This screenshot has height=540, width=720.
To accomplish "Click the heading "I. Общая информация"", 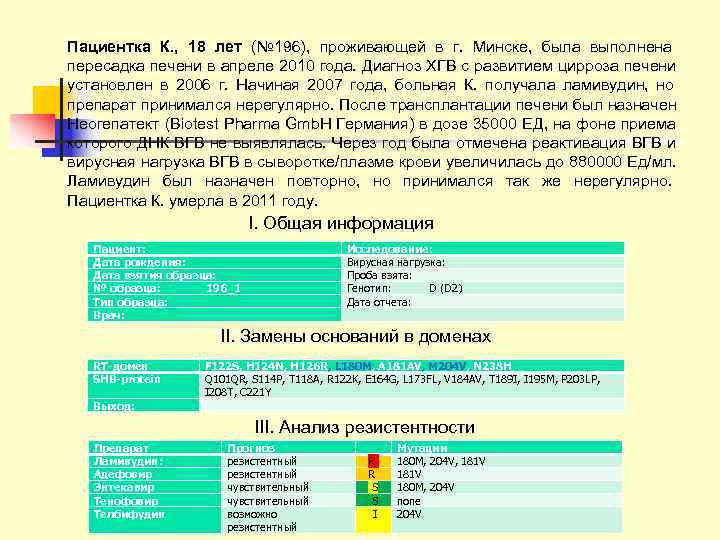I will (x=340, y=224).
